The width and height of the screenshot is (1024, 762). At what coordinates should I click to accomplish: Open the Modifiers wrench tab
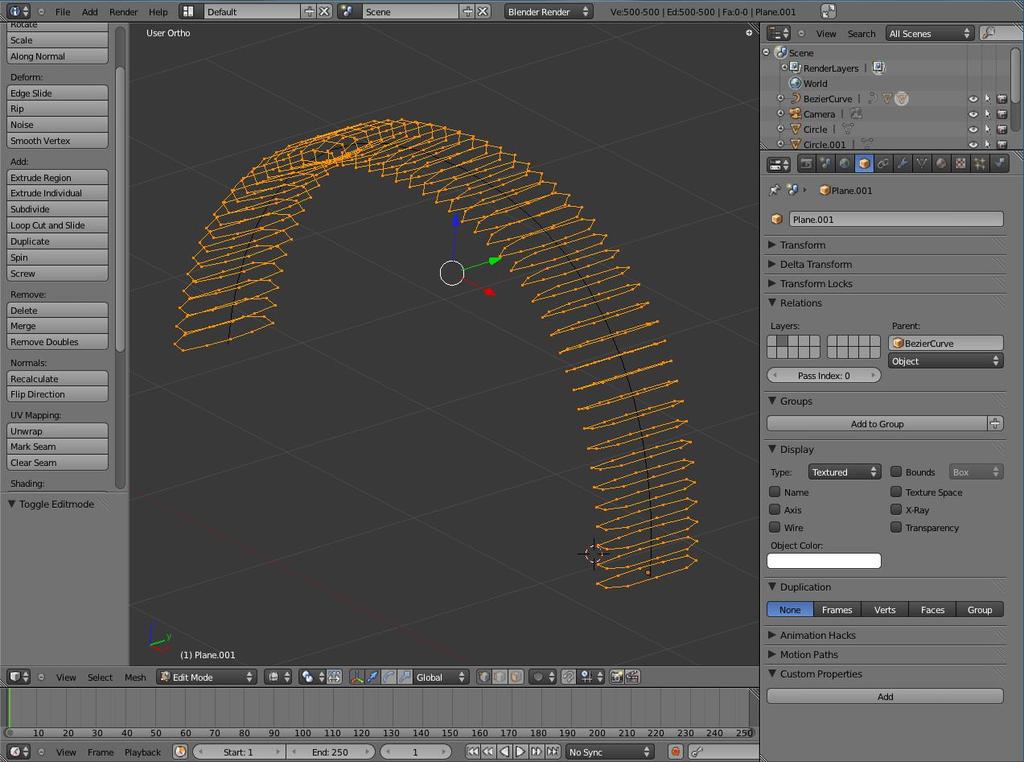tap(903, 164)
